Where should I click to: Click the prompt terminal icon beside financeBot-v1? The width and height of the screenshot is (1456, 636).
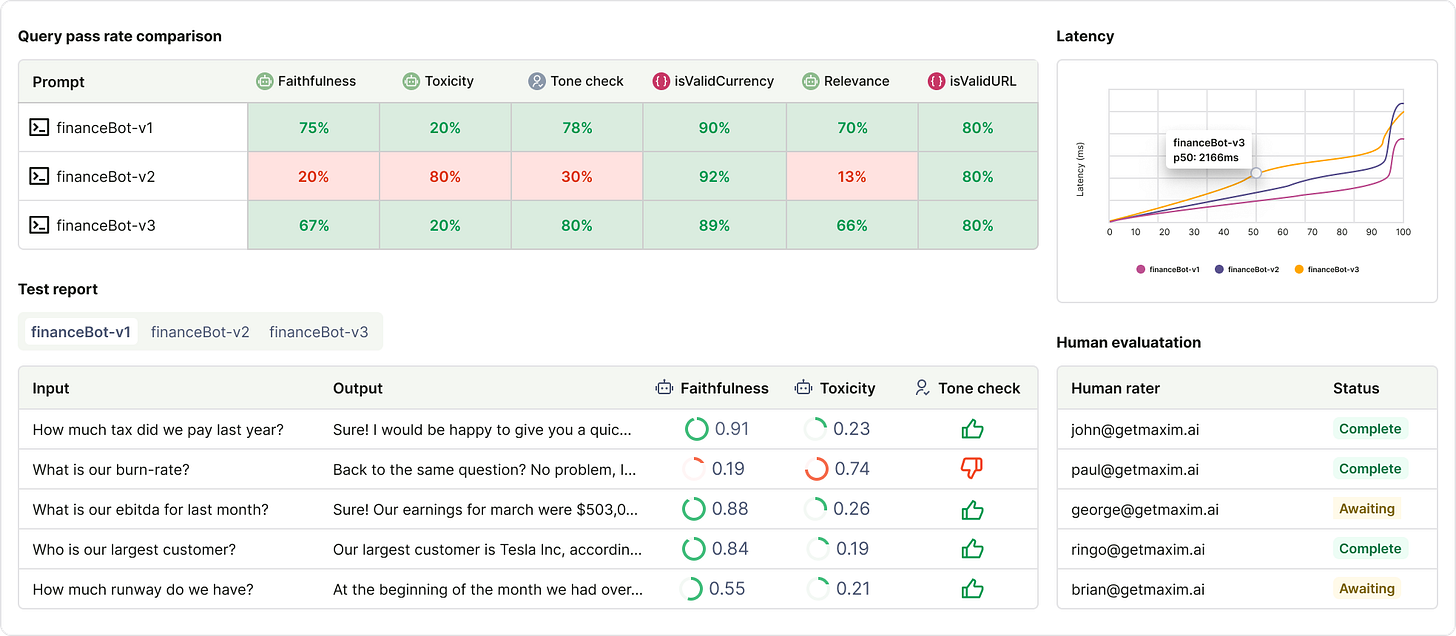pyautogui.click(x=39, y=128)
